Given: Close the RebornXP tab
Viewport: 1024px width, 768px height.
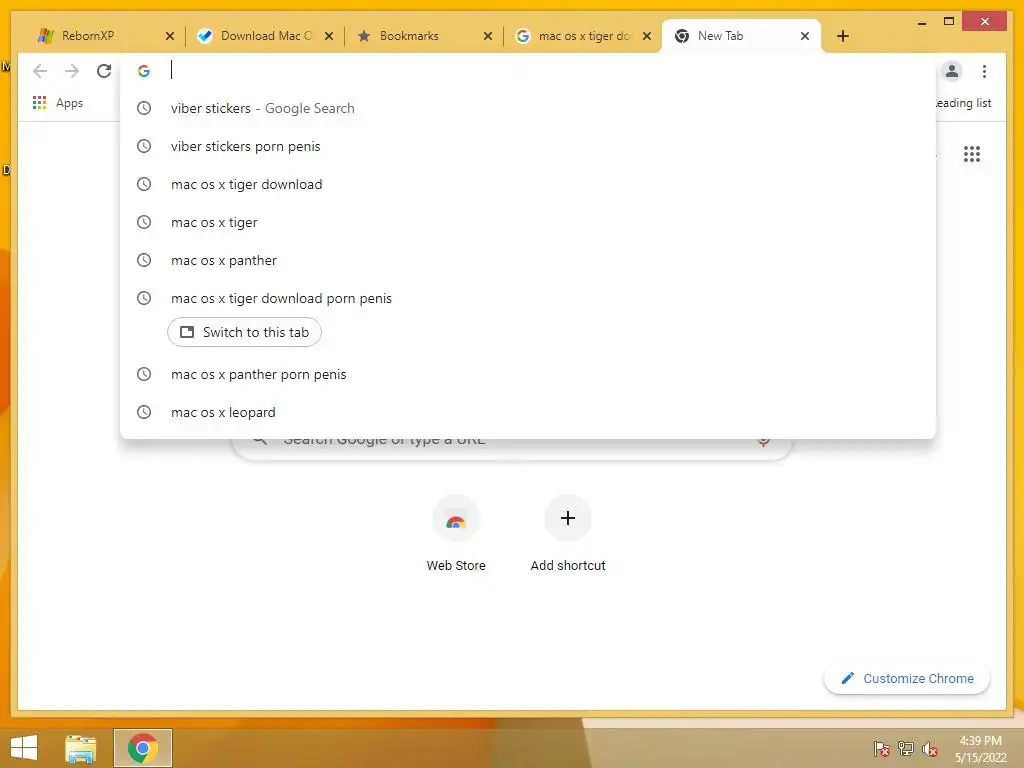Looking at the screenshot, I should tap(170, 36).
